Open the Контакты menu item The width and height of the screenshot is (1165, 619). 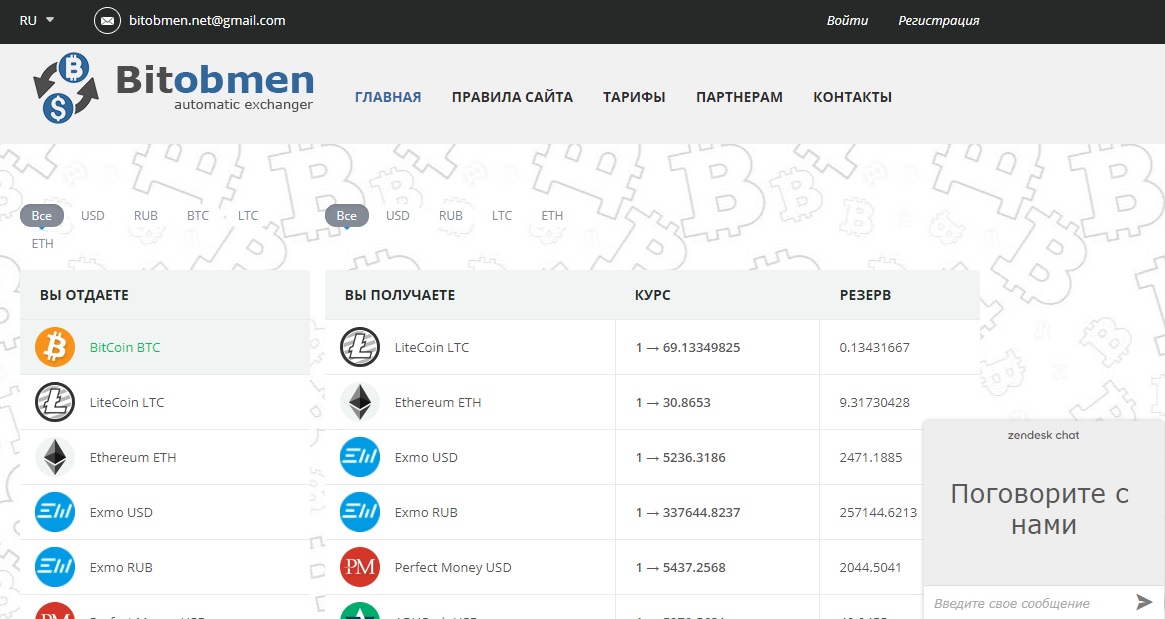(x=852, y=97)
